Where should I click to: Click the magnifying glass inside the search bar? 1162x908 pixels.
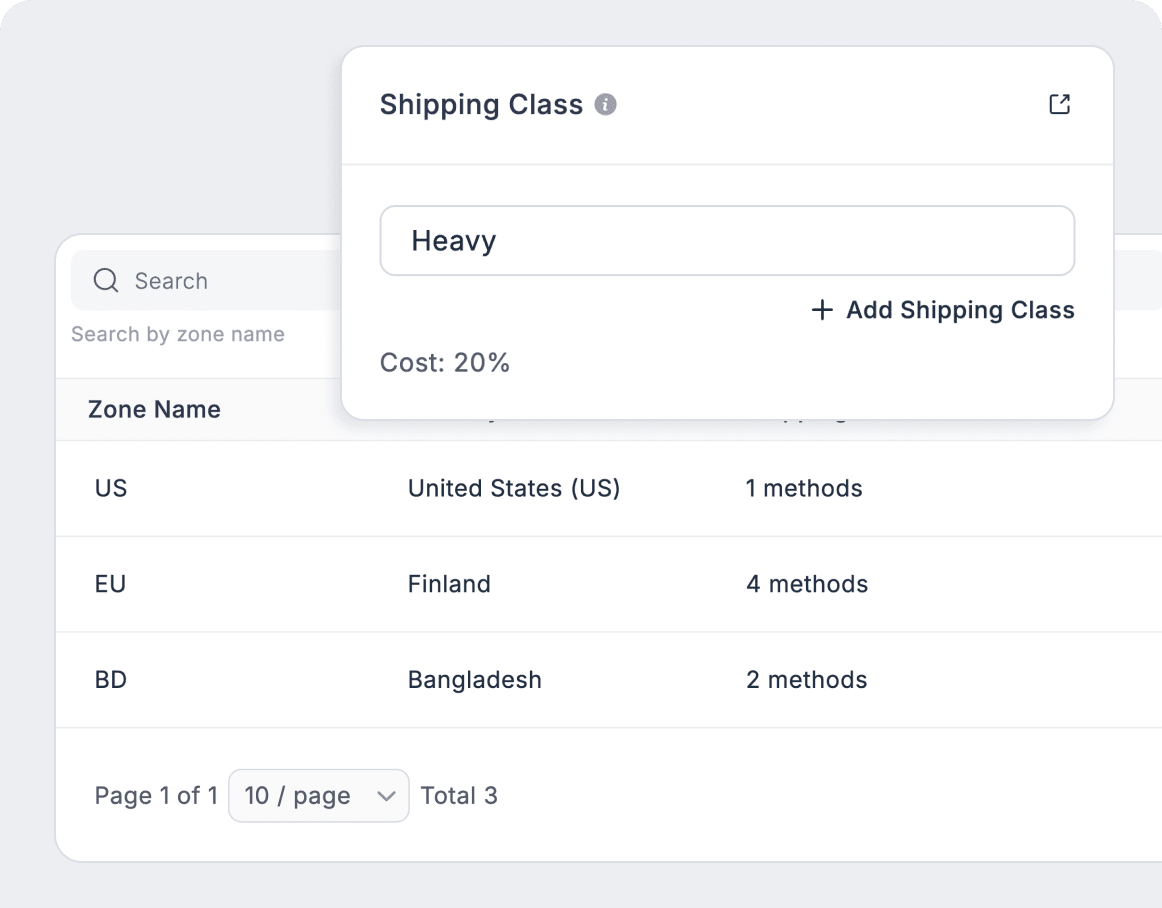(105, 281)
